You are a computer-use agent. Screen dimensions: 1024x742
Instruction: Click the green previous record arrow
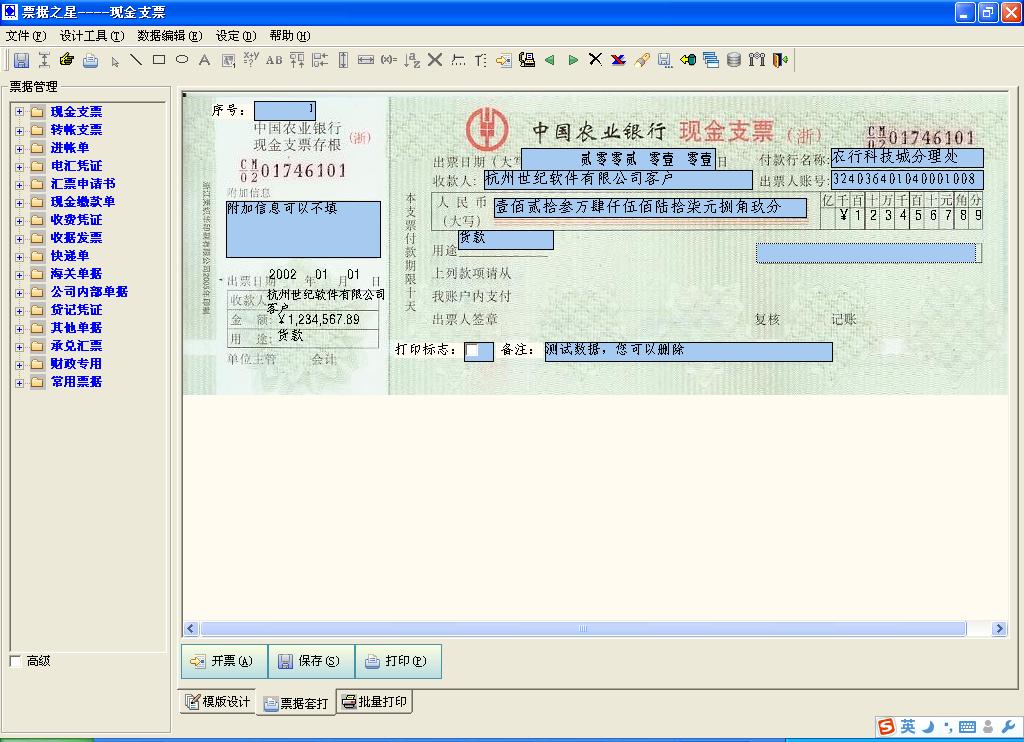pos(549,60)
